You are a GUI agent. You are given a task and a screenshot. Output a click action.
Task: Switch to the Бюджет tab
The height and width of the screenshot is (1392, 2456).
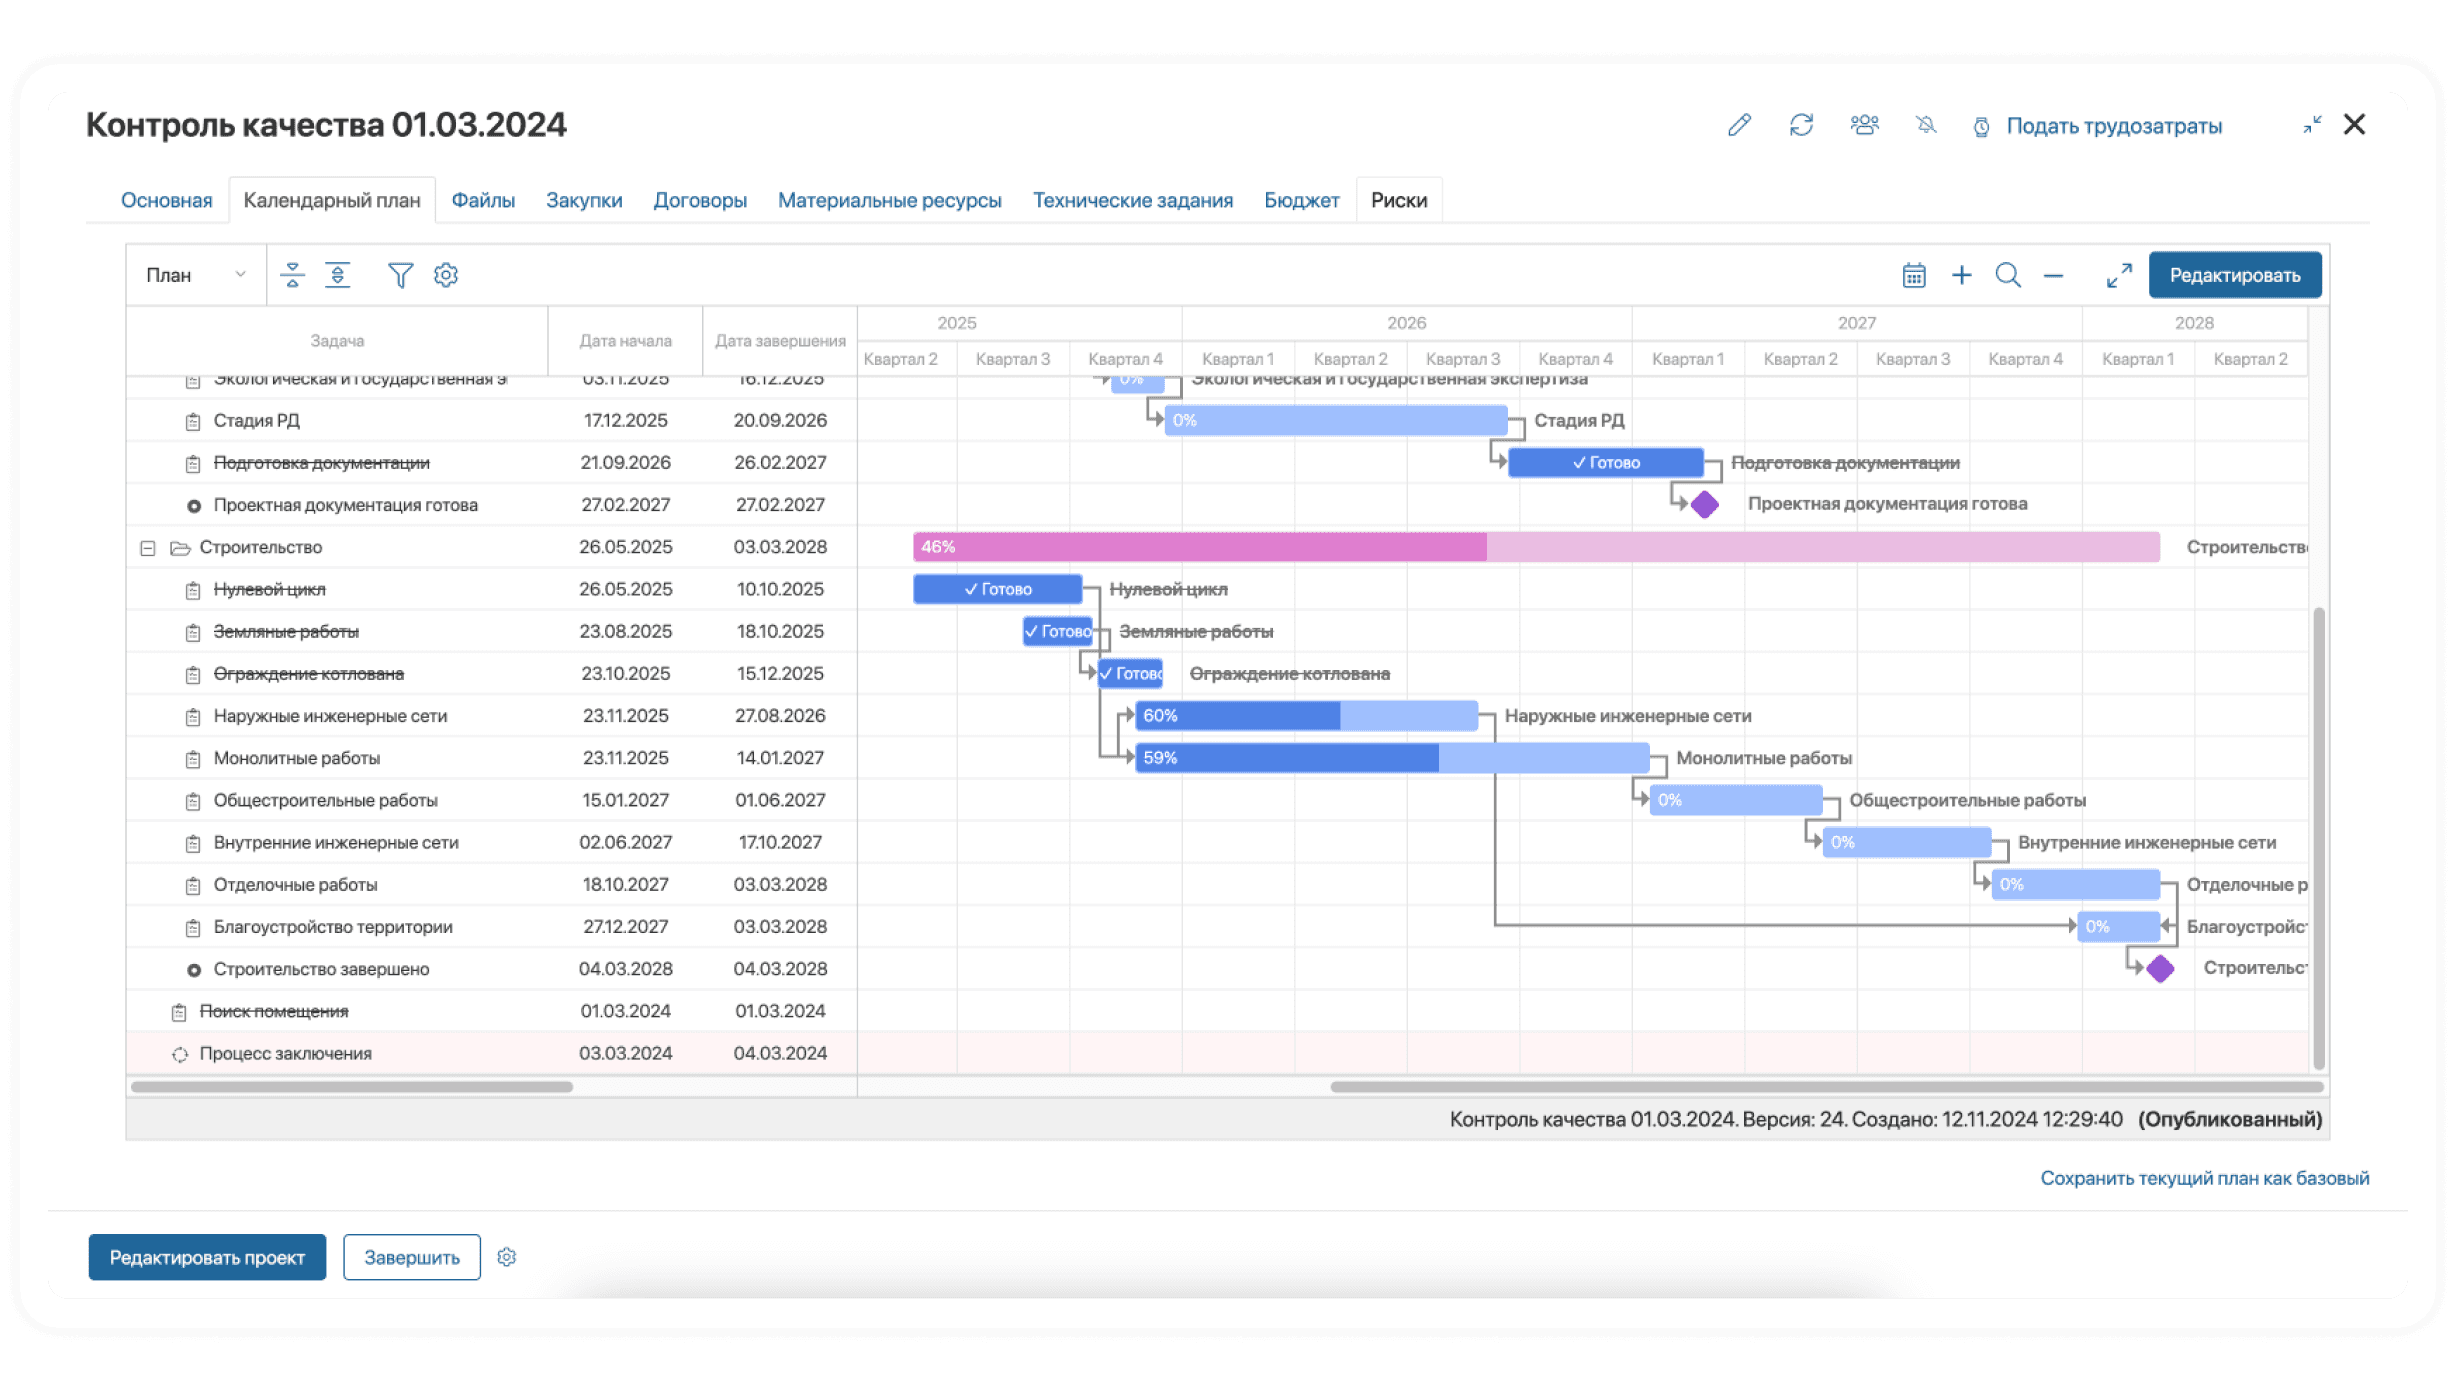point(1301,200)
